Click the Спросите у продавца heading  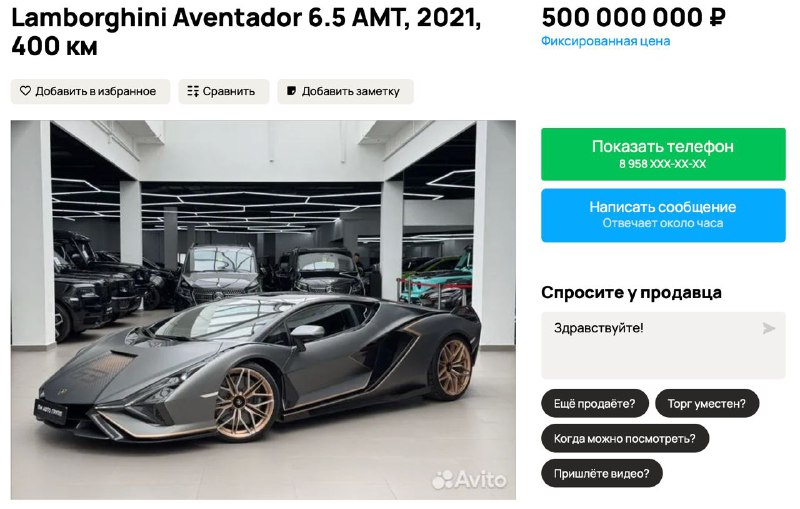click(631, 293)
